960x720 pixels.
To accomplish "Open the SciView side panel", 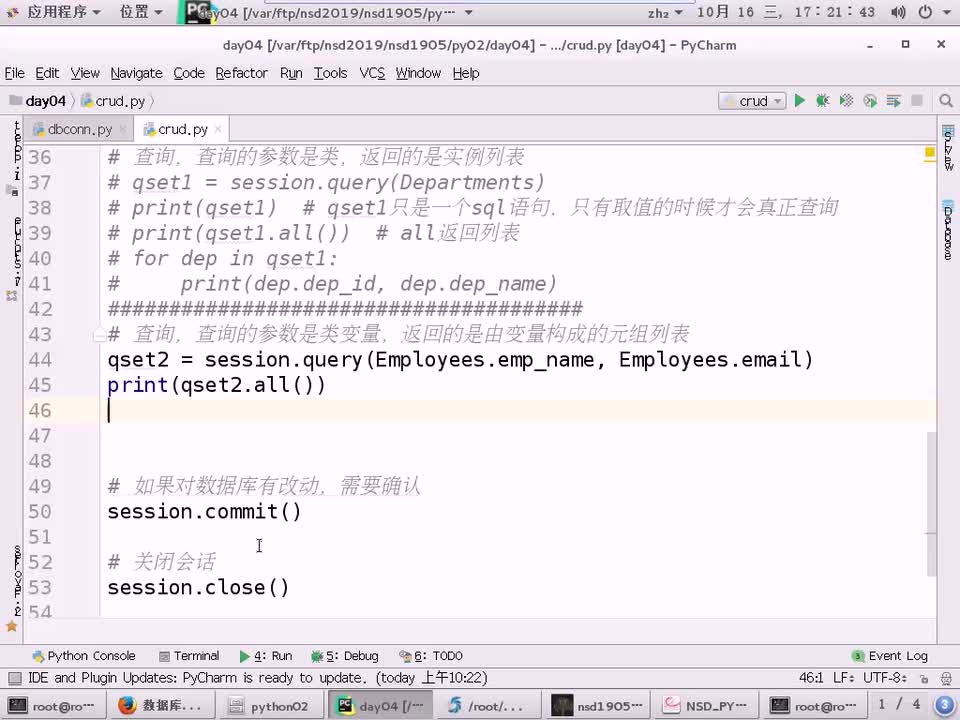I will pyautogui.click(x=948, y=148).
